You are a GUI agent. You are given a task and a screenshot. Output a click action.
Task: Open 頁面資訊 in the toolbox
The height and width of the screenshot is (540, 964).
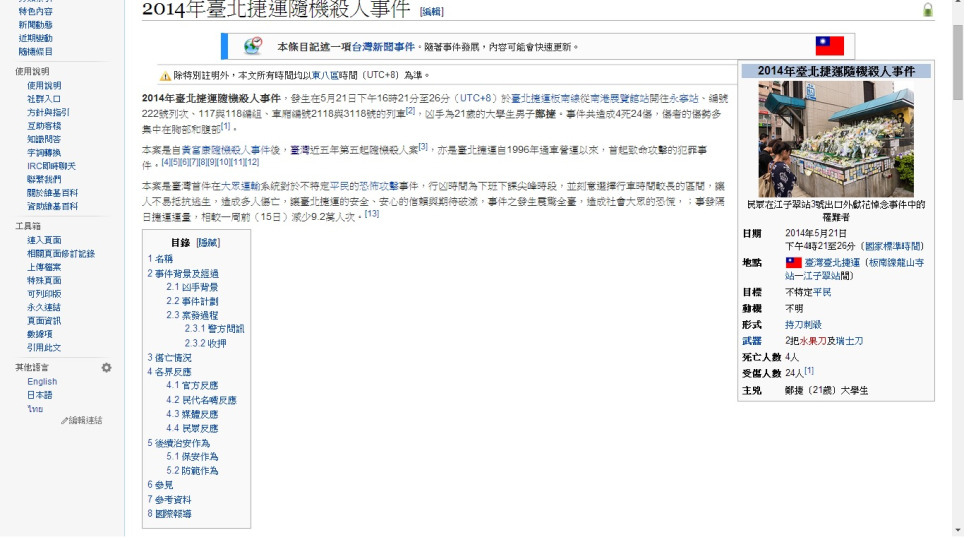(x=44, y=321)
